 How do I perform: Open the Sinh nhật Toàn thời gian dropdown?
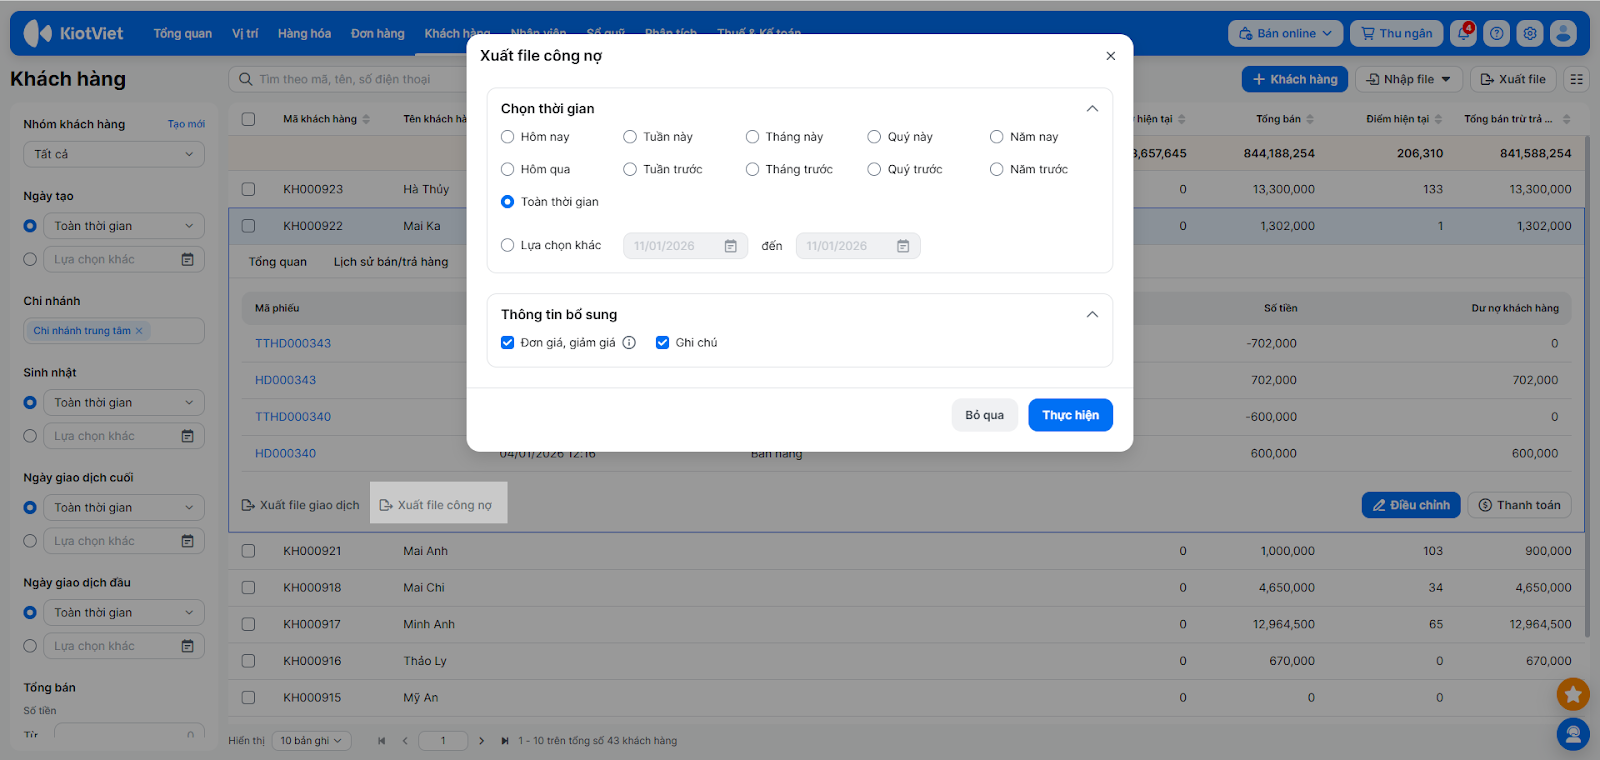pos(124,403)
